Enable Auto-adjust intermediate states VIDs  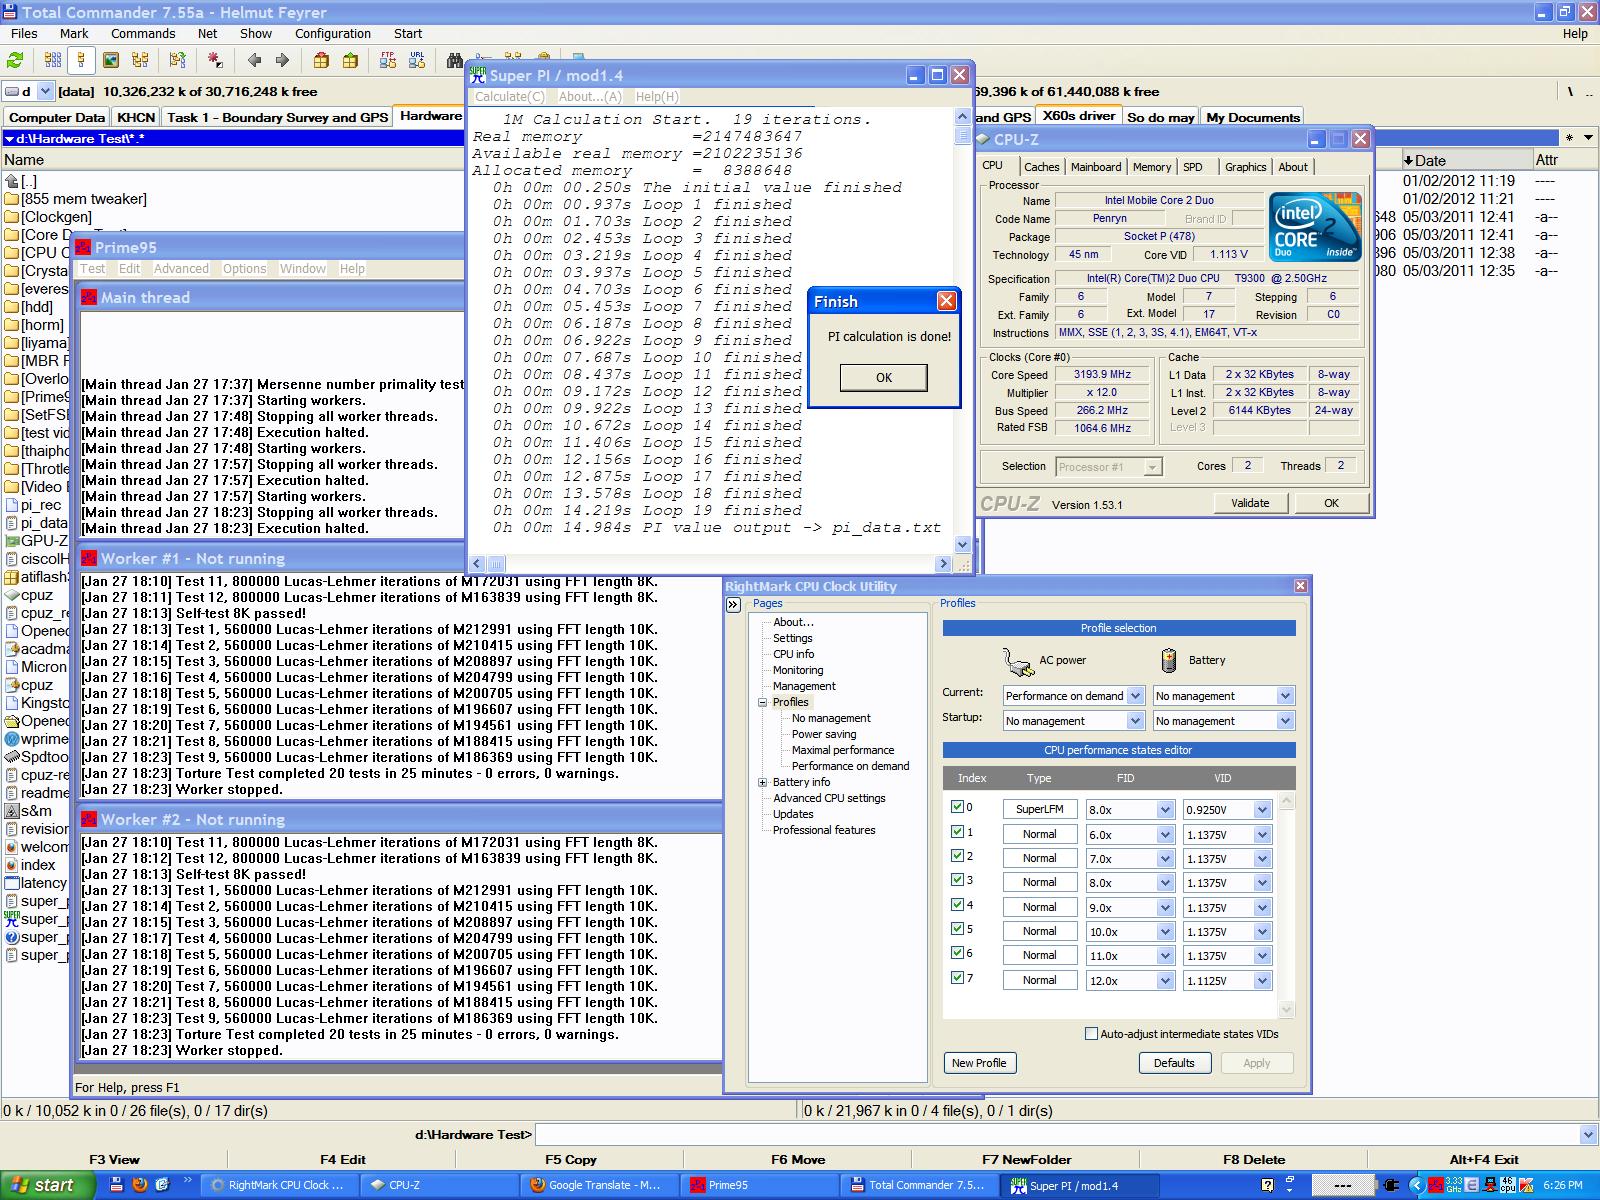click(1091, 1034)
